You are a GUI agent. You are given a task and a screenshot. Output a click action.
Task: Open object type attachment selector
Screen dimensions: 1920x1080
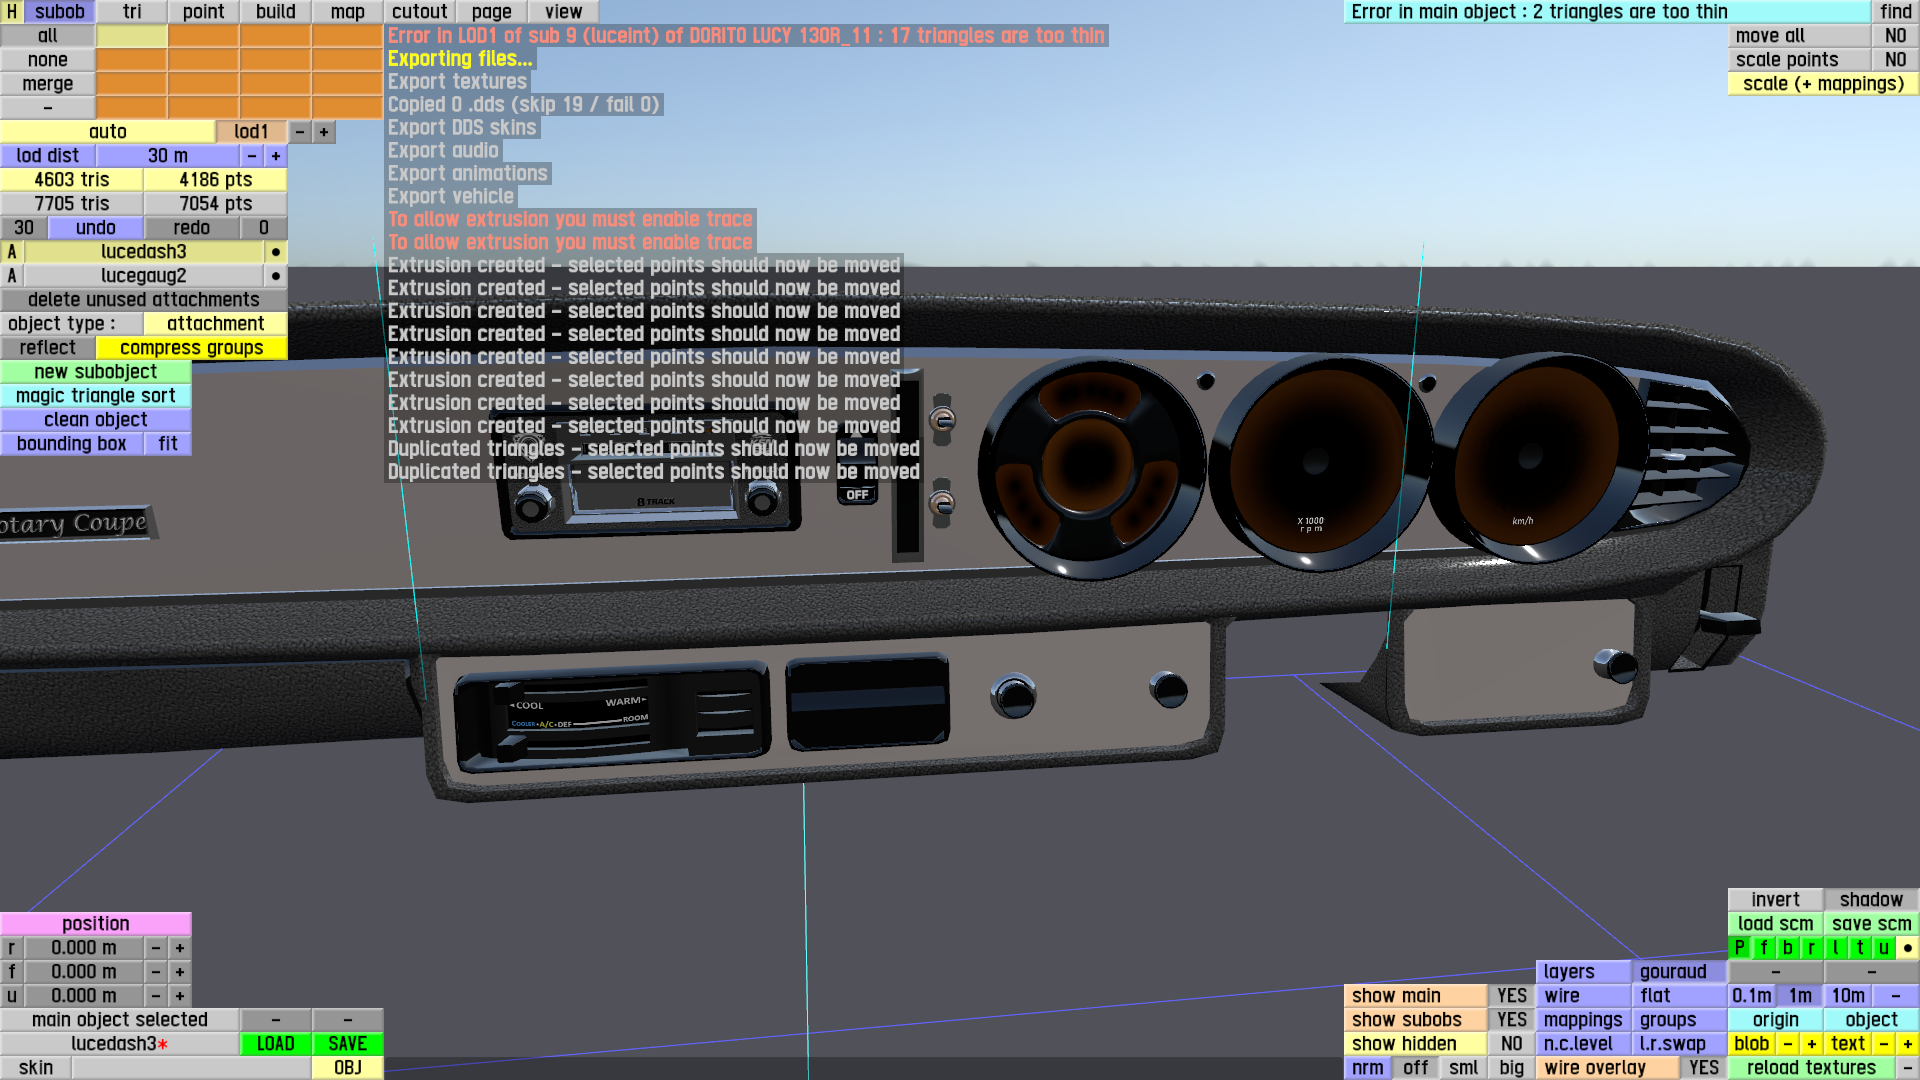[x=215, y=324]
